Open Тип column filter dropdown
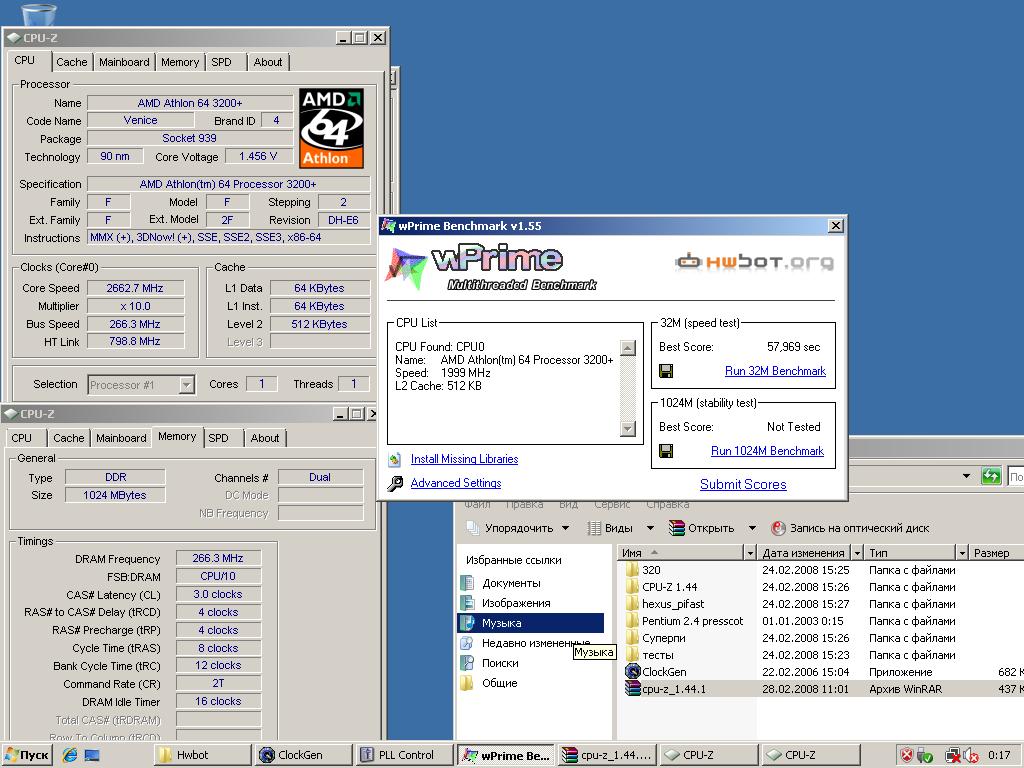The height and width of the screenshot is (768, 1024). [x=962, y=552]
